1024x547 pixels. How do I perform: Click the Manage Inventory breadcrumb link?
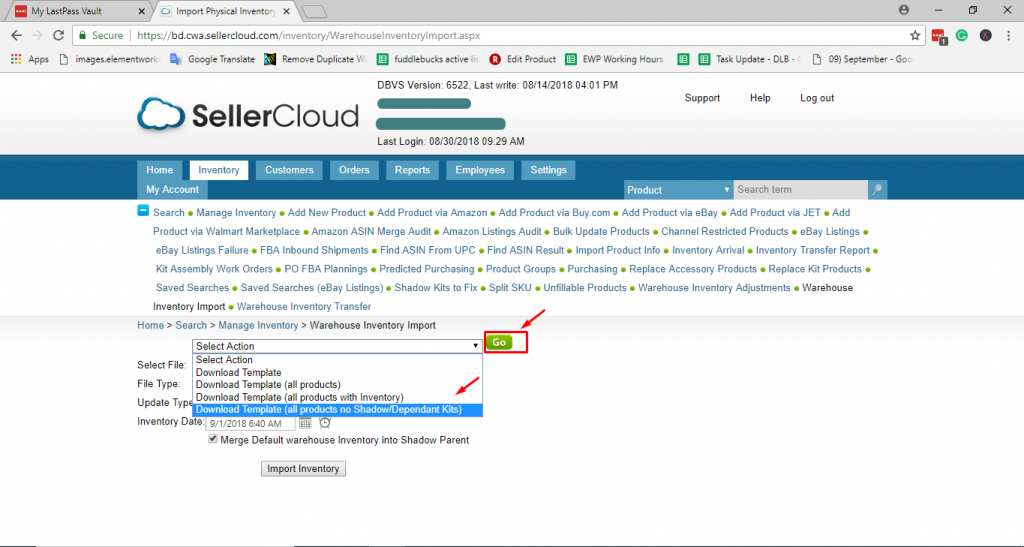coord(258,325)
